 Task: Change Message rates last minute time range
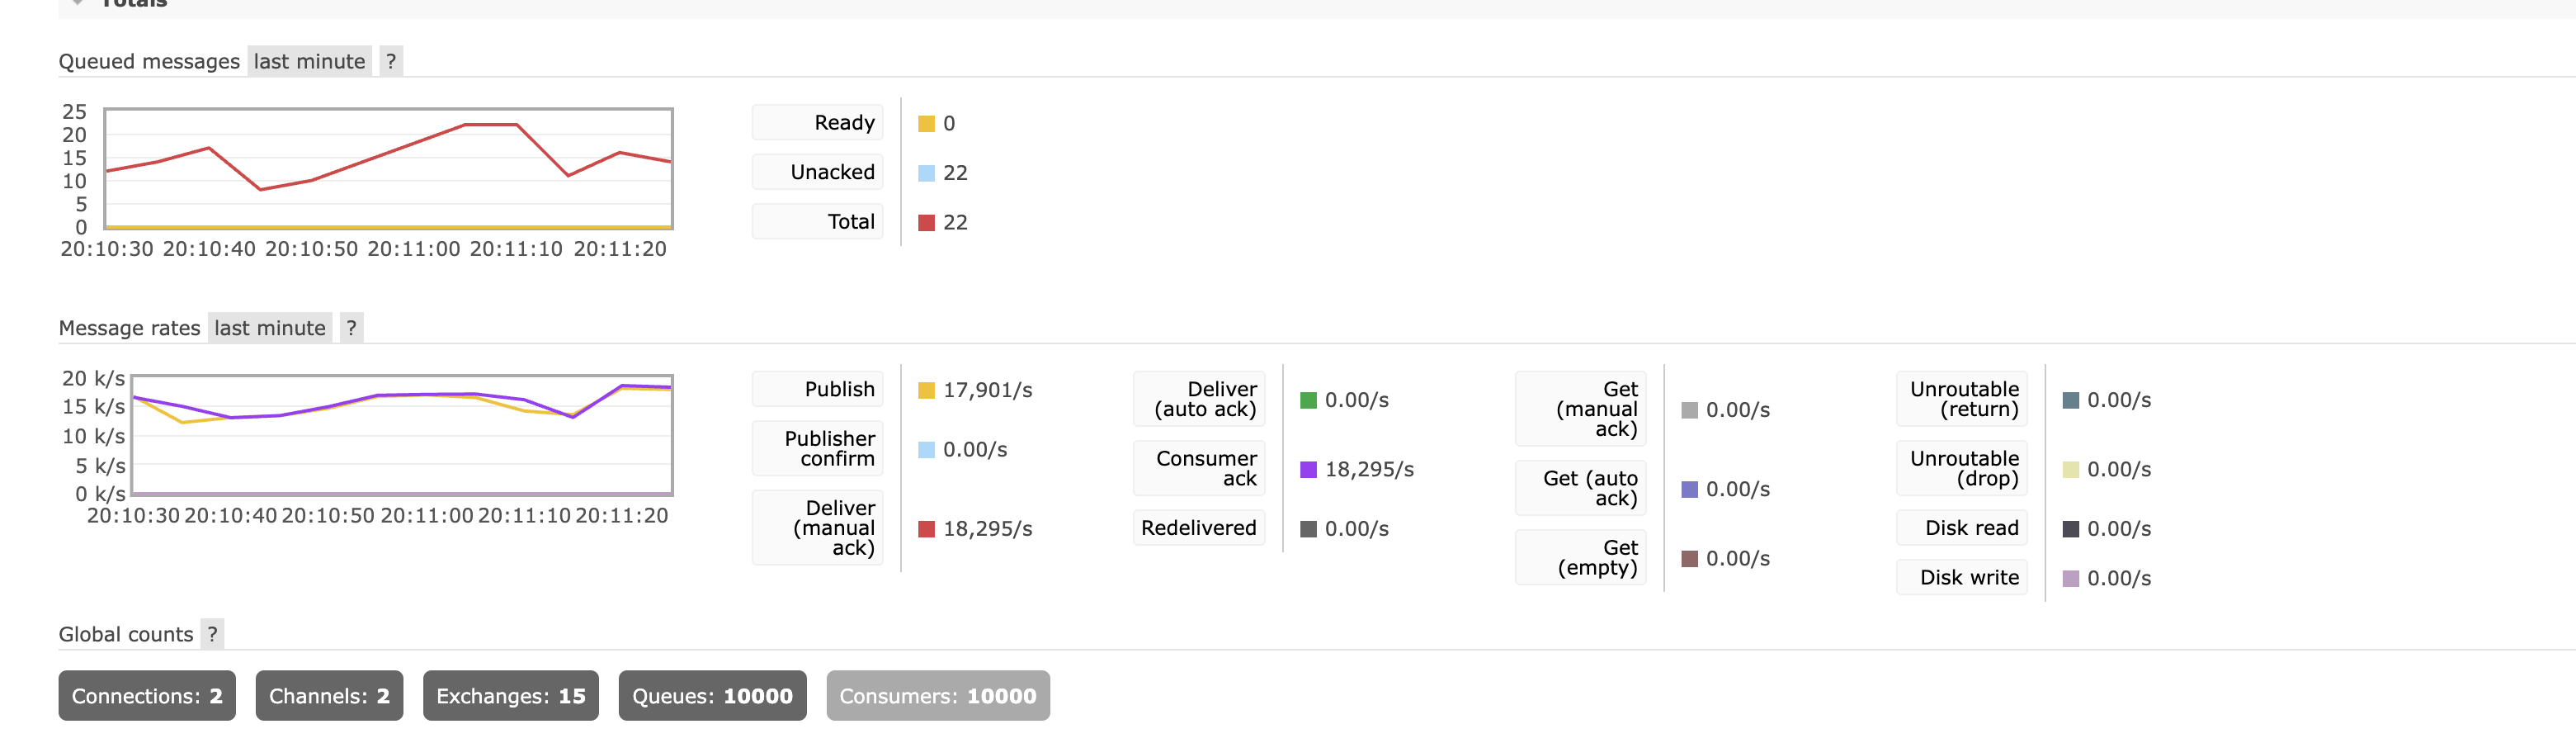pos(270,328)
